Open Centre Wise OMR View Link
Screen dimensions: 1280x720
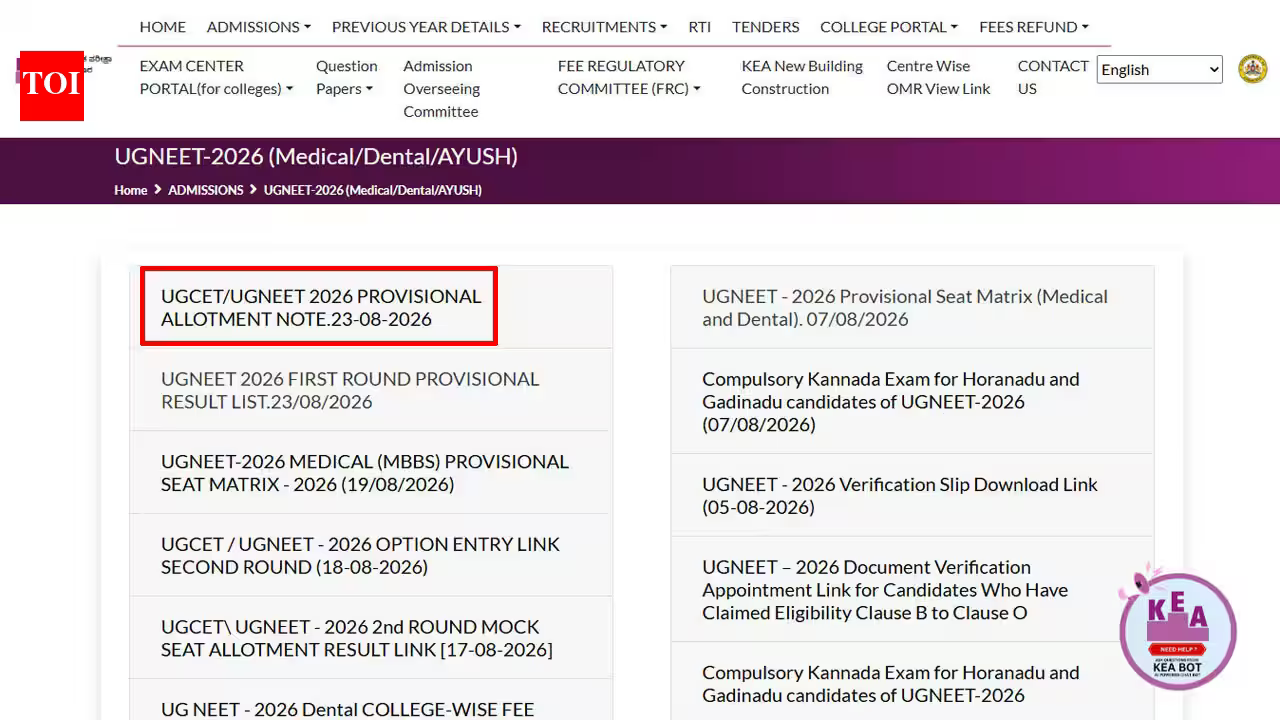(x=938, y=77)
